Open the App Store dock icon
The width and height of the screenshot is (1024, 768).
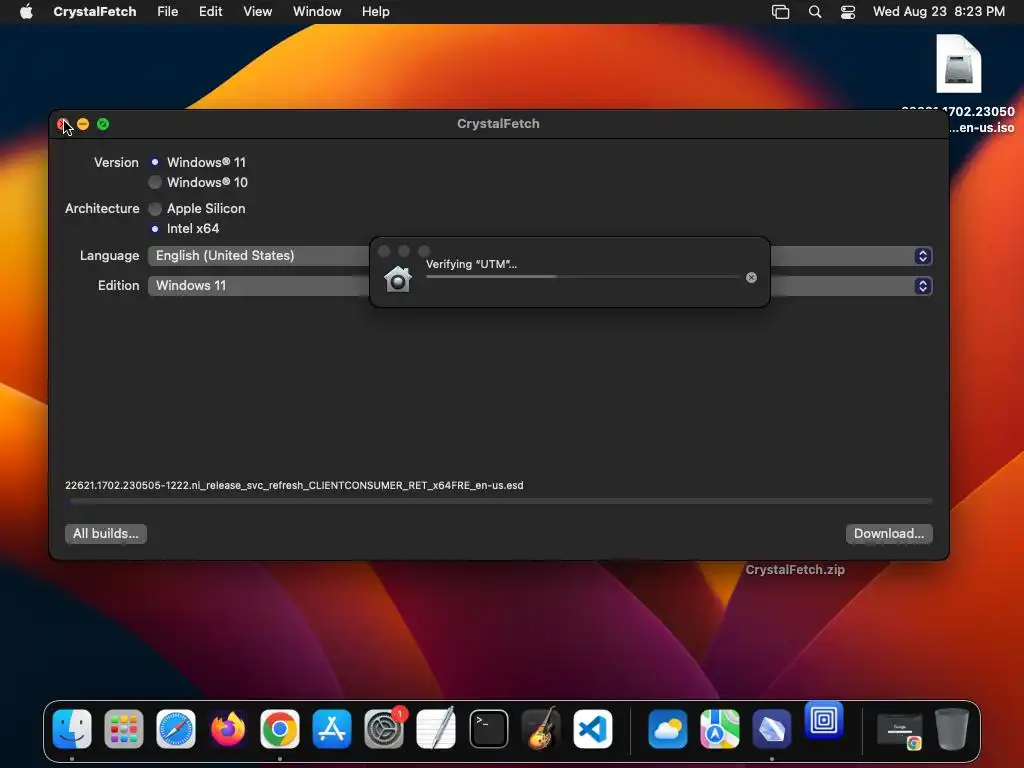click(332, 729)
